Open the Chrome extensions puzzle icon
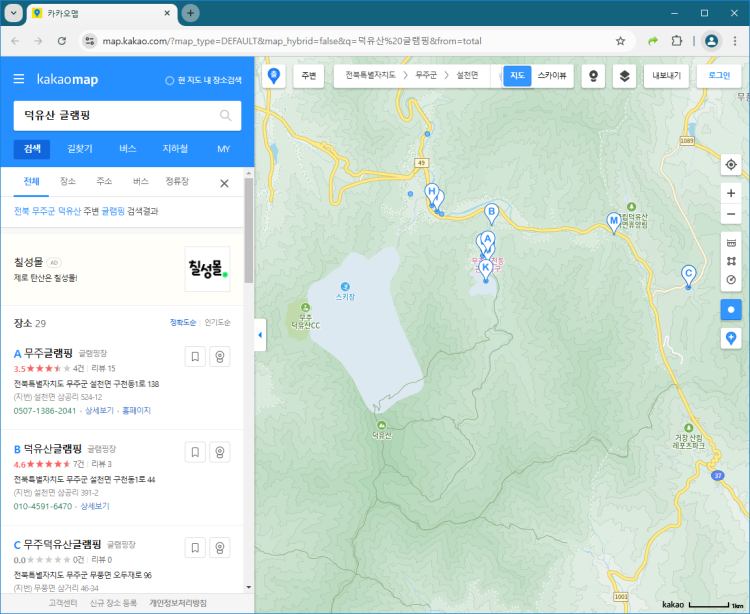Viewport: 750px width, 614px height. pyautogui.click(x=676, y=41)
